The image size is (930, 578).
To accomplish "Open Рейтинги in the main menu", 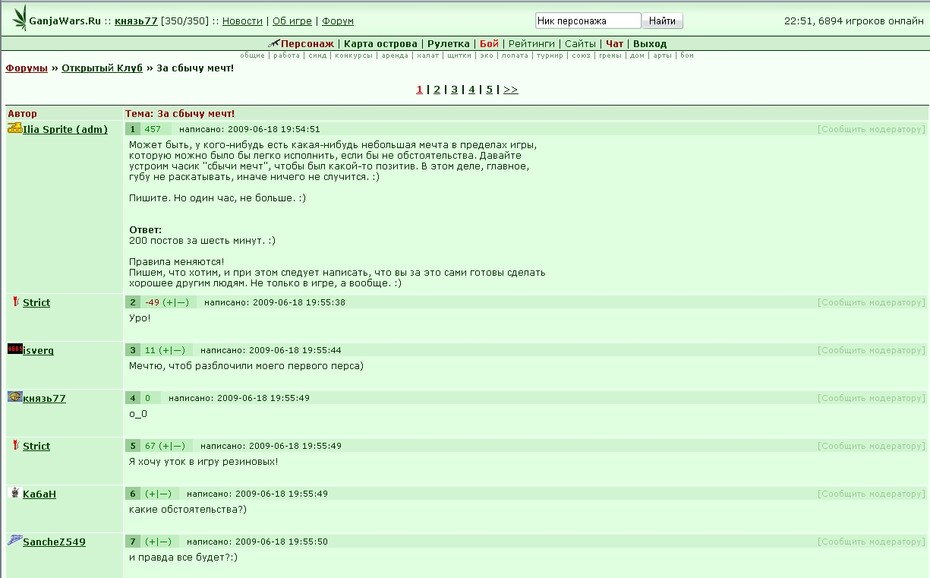I will point(531,44).
